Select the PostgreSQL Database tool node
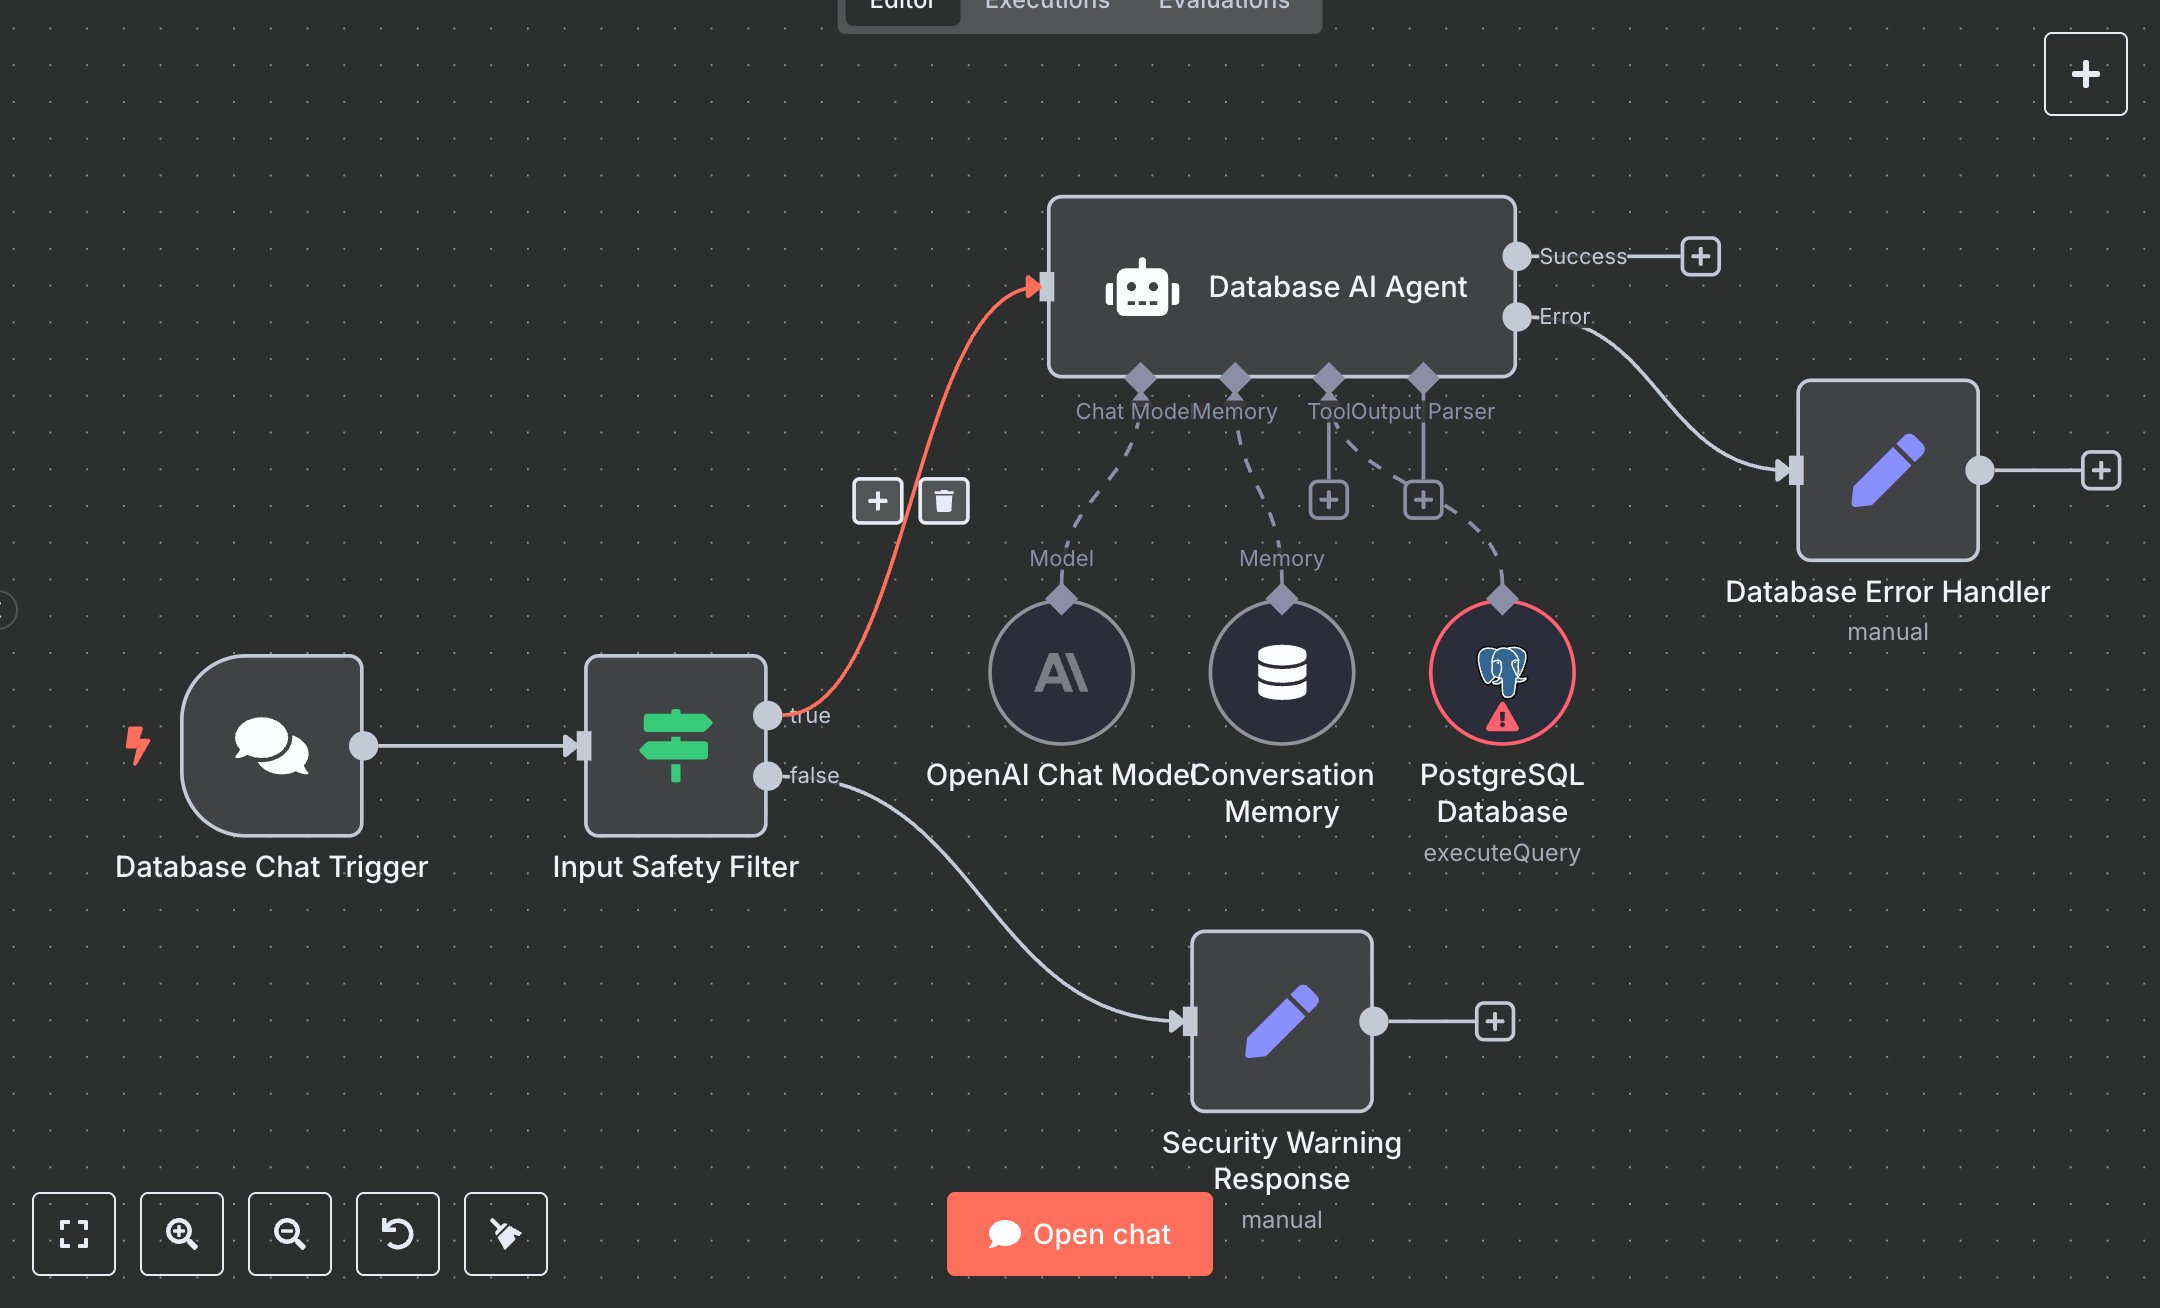This screenshot has width=2160, height=1308. 1500,673
